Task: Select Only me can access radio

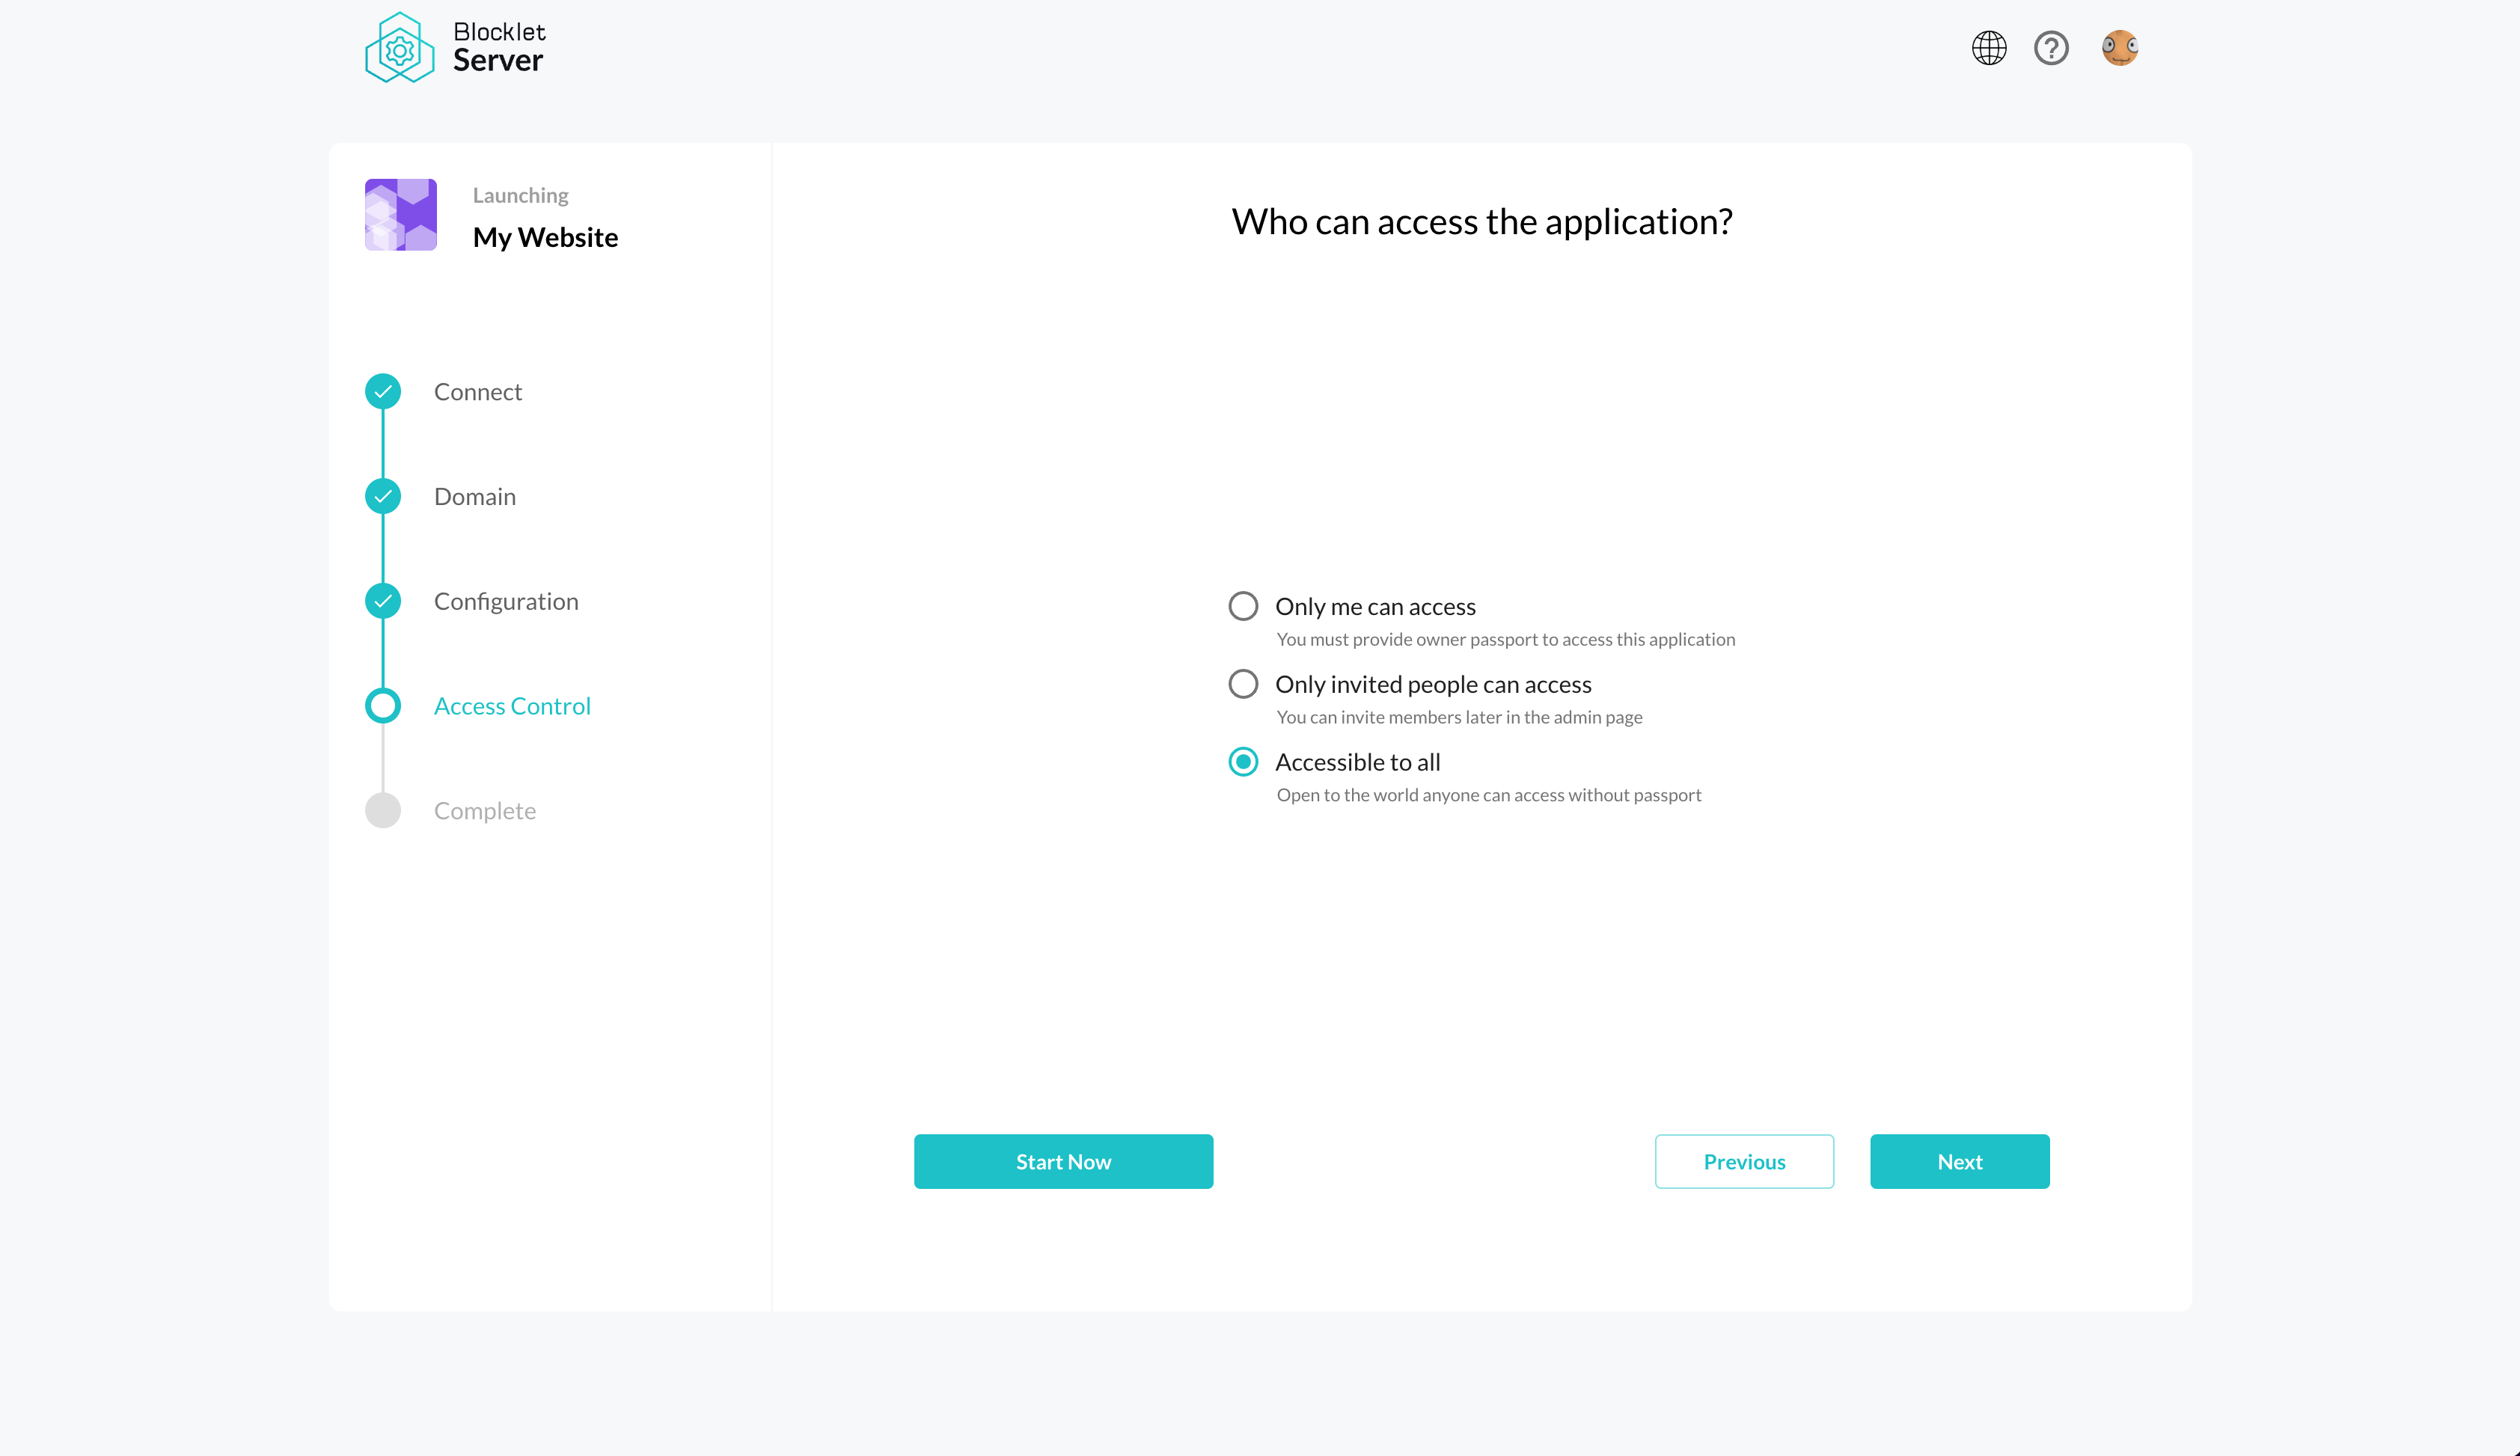Action: click(1243, 606)
